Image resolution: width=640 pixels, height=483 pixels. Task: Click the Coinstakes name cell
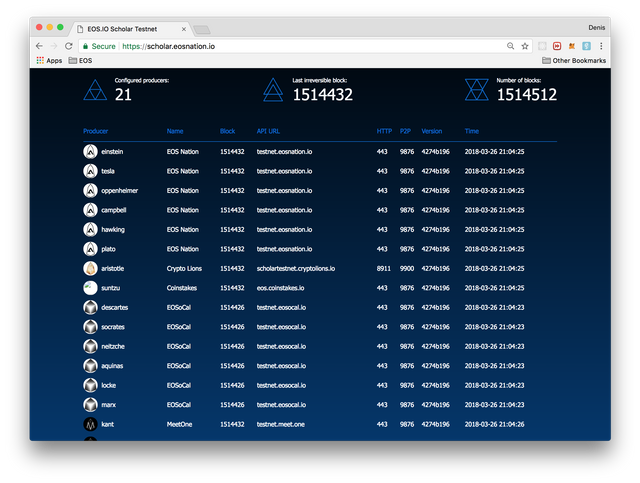point(182,288)
